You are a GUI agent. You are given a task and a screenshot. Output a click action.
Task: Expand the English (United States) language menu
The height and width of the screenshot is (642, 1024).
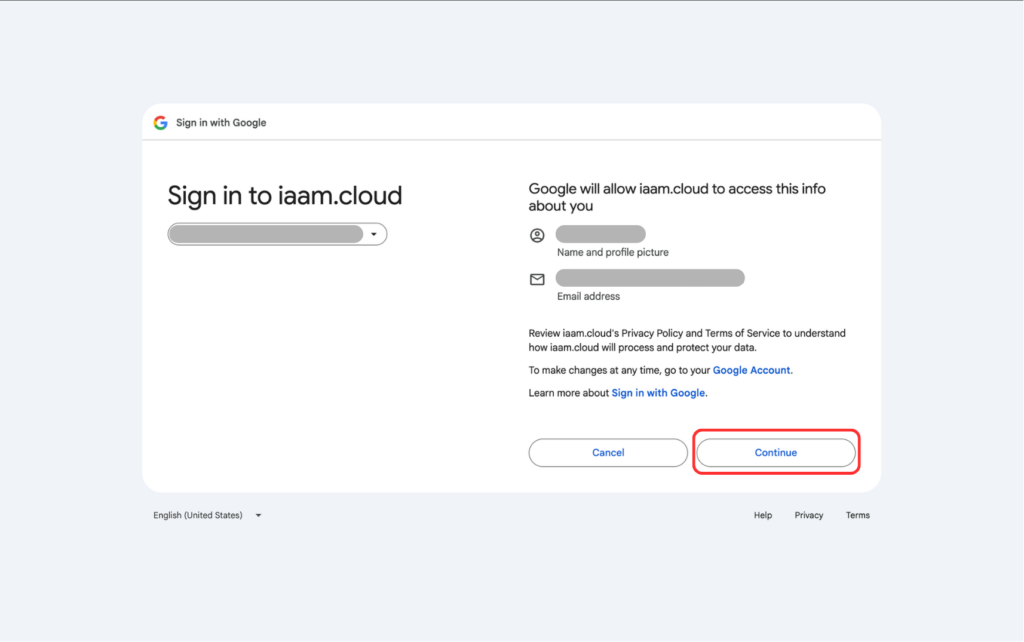point(207,515)
